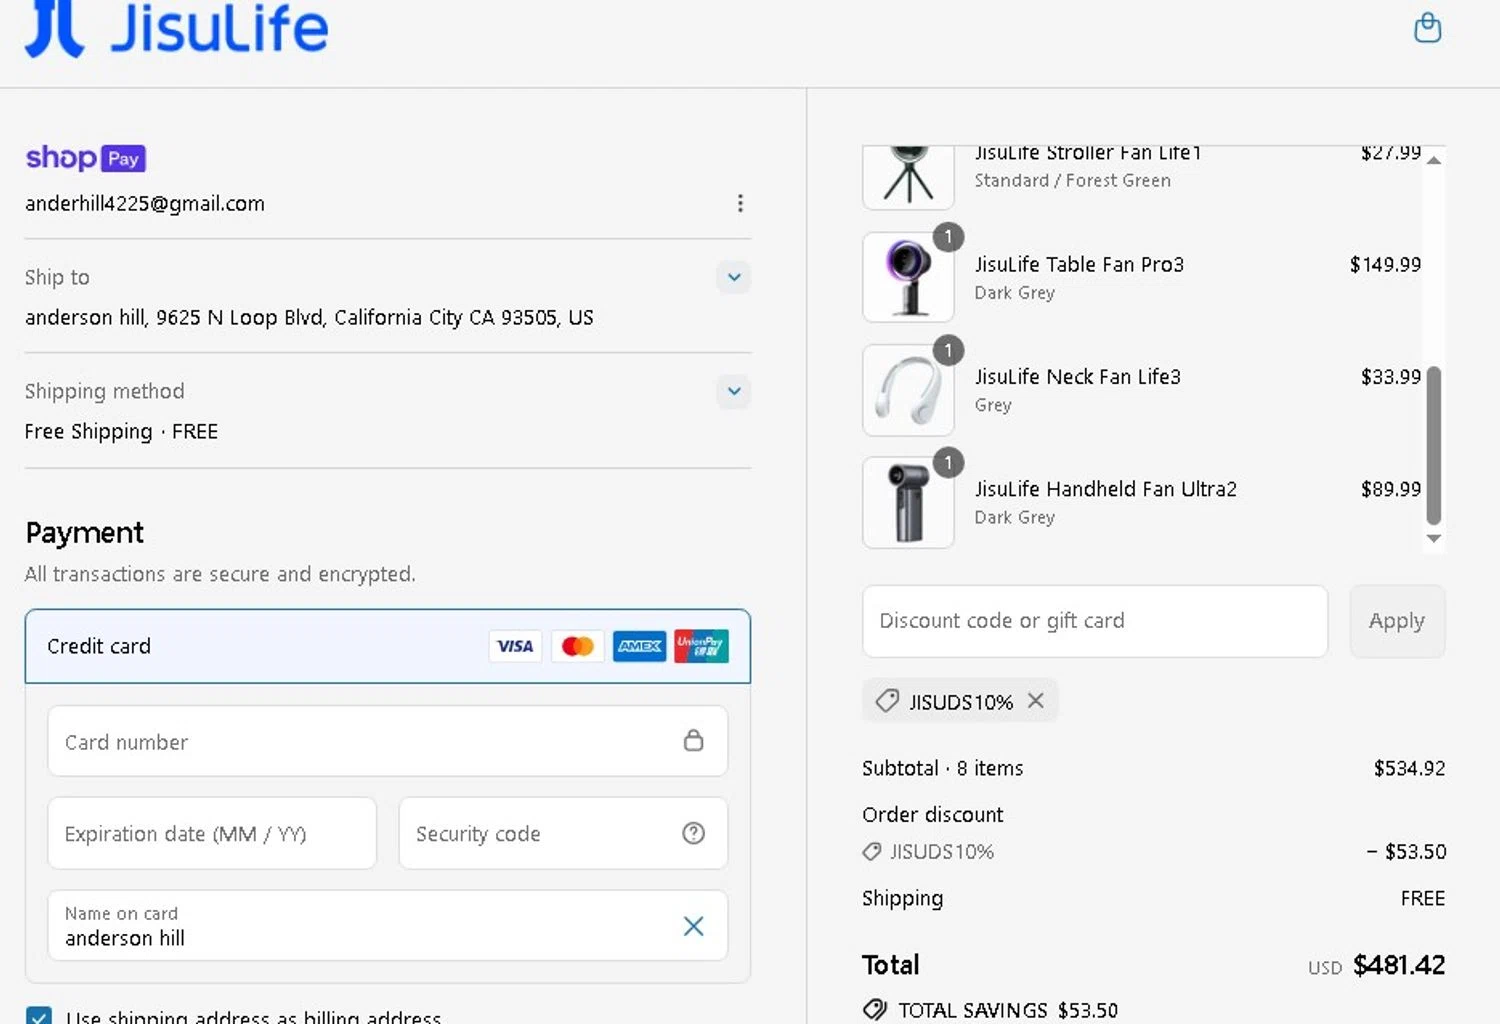Click the 'Standard / Forest Green' variant text
The width and height of the screenshot is (1500, 1024).
point(1073,180)
